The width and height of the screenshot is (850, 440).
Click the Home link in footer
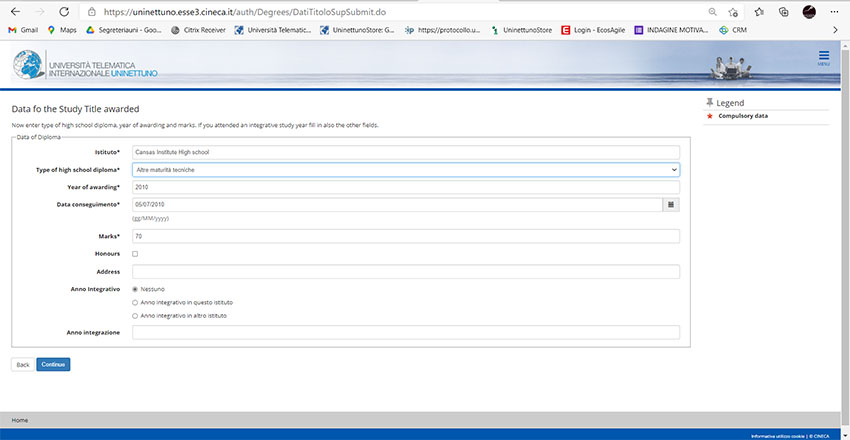pos(20,420)
